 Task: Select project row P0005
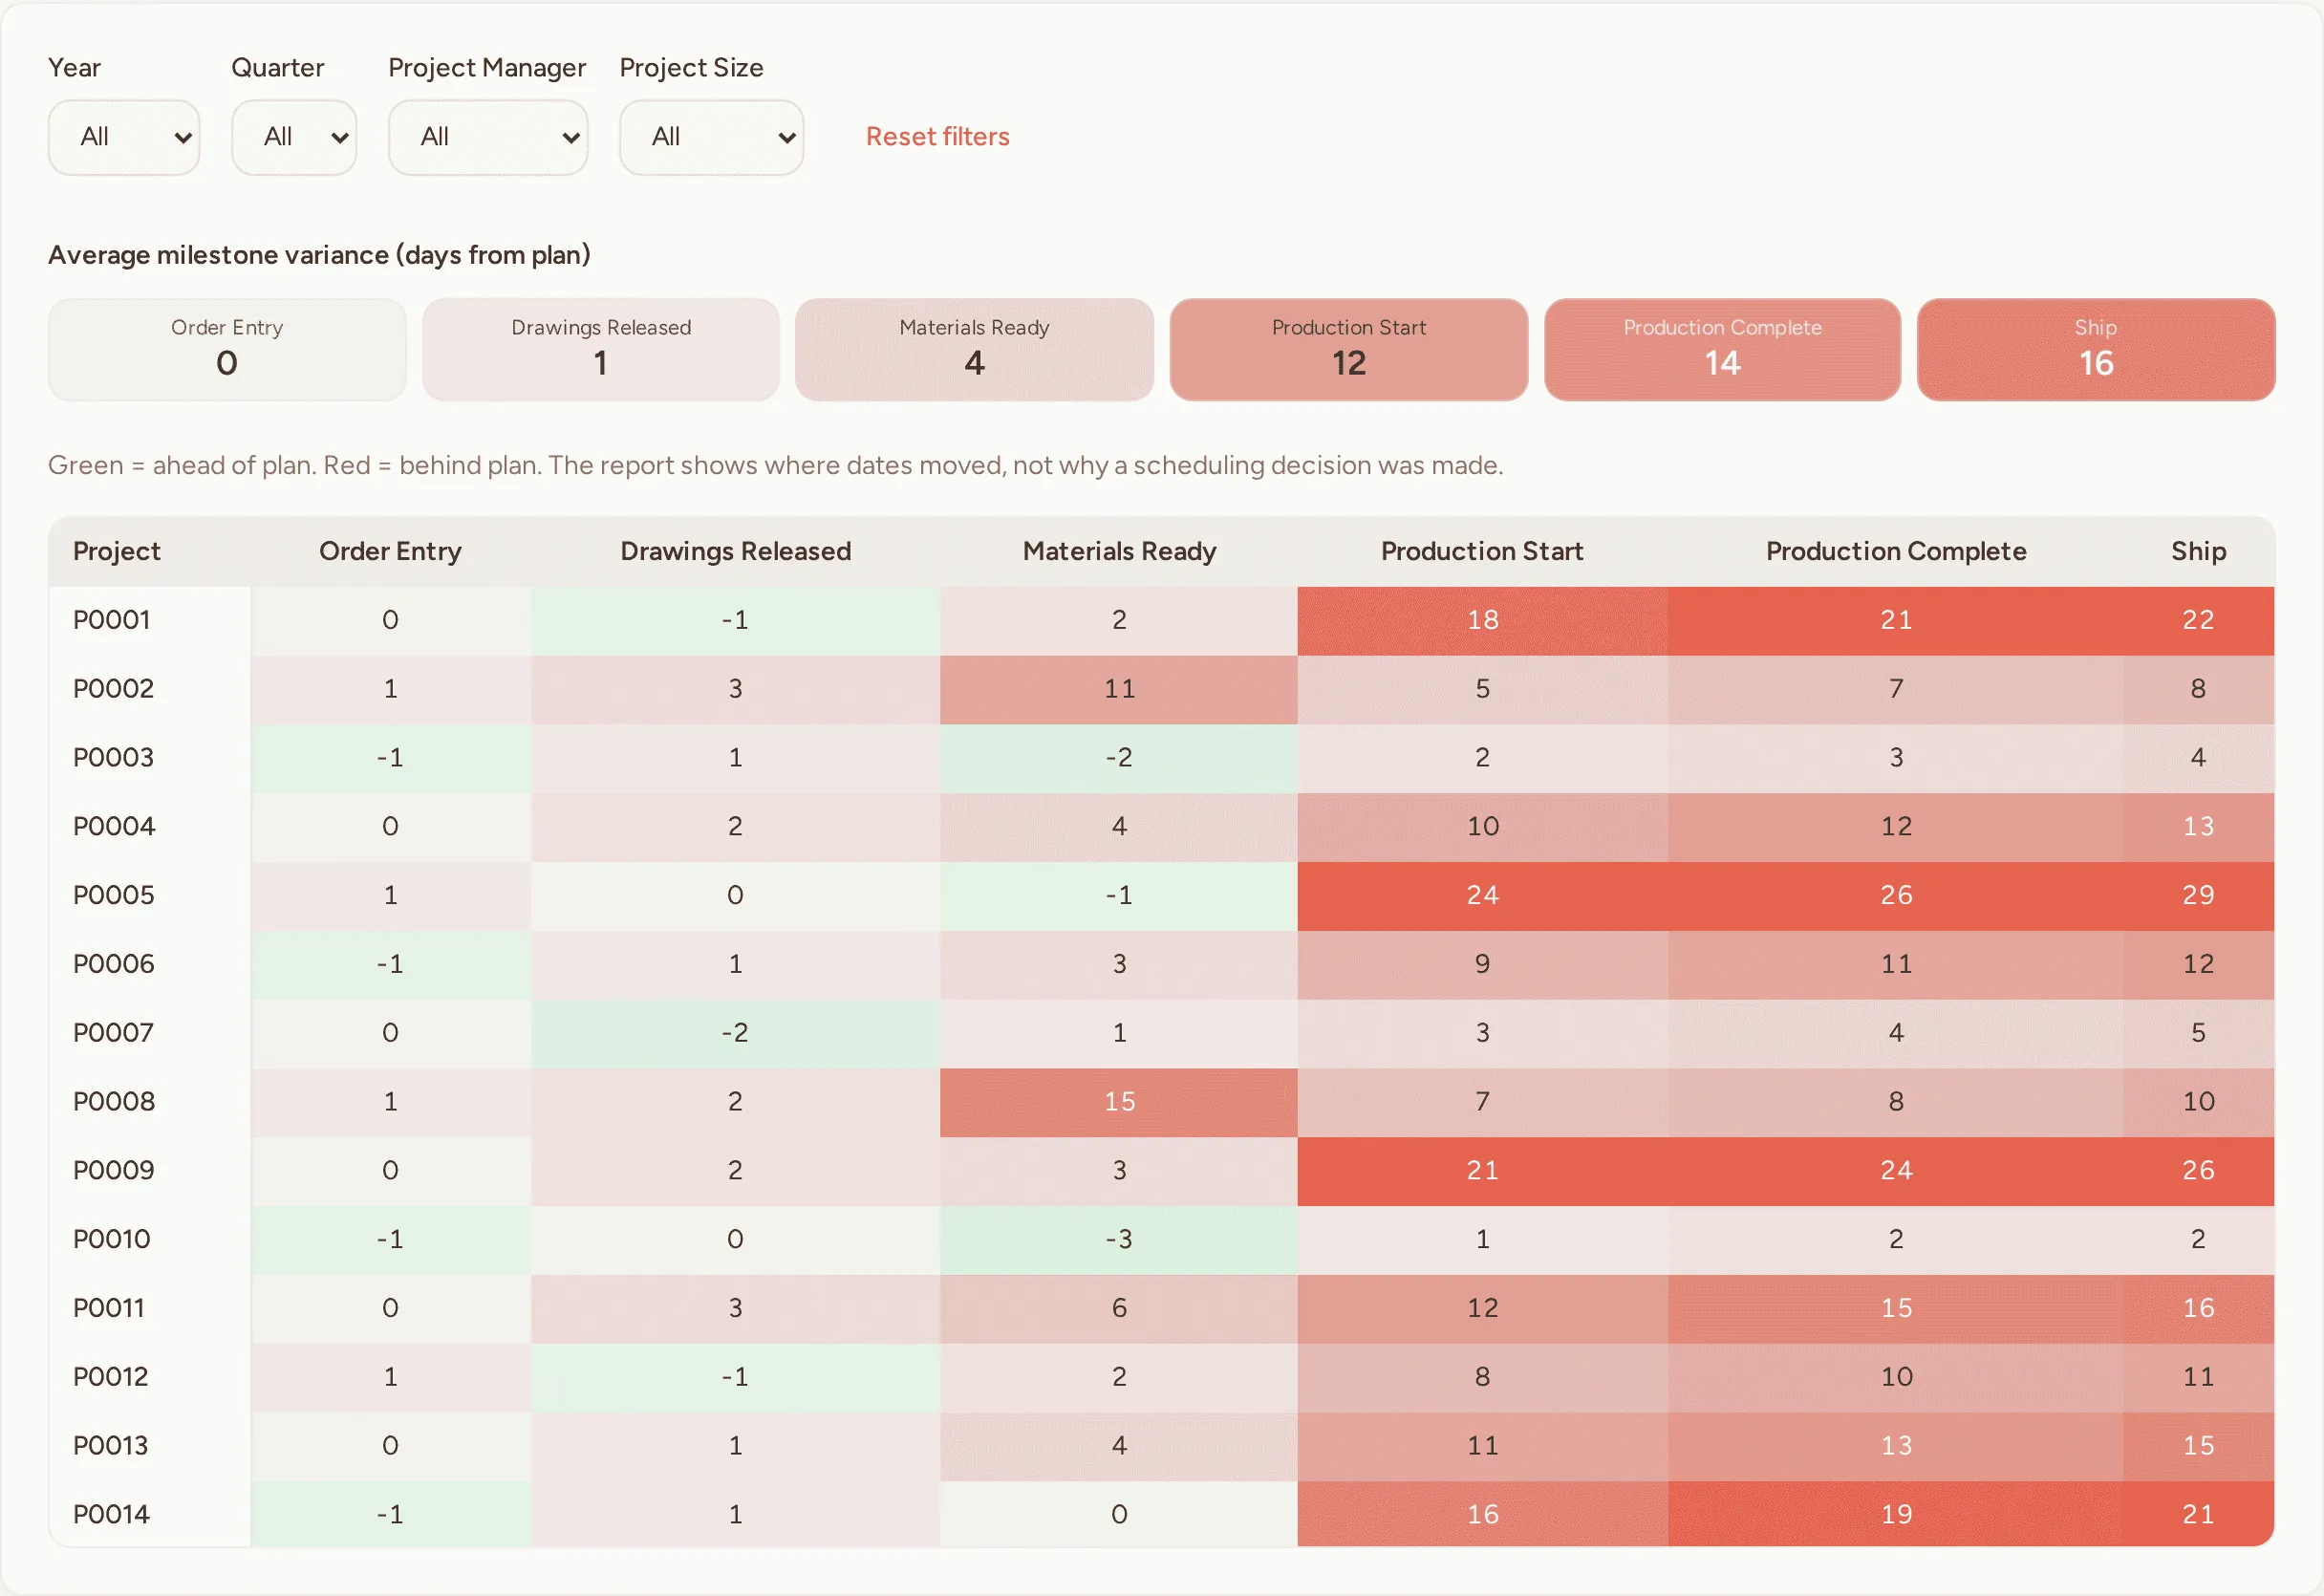[x=1161, y=896]
